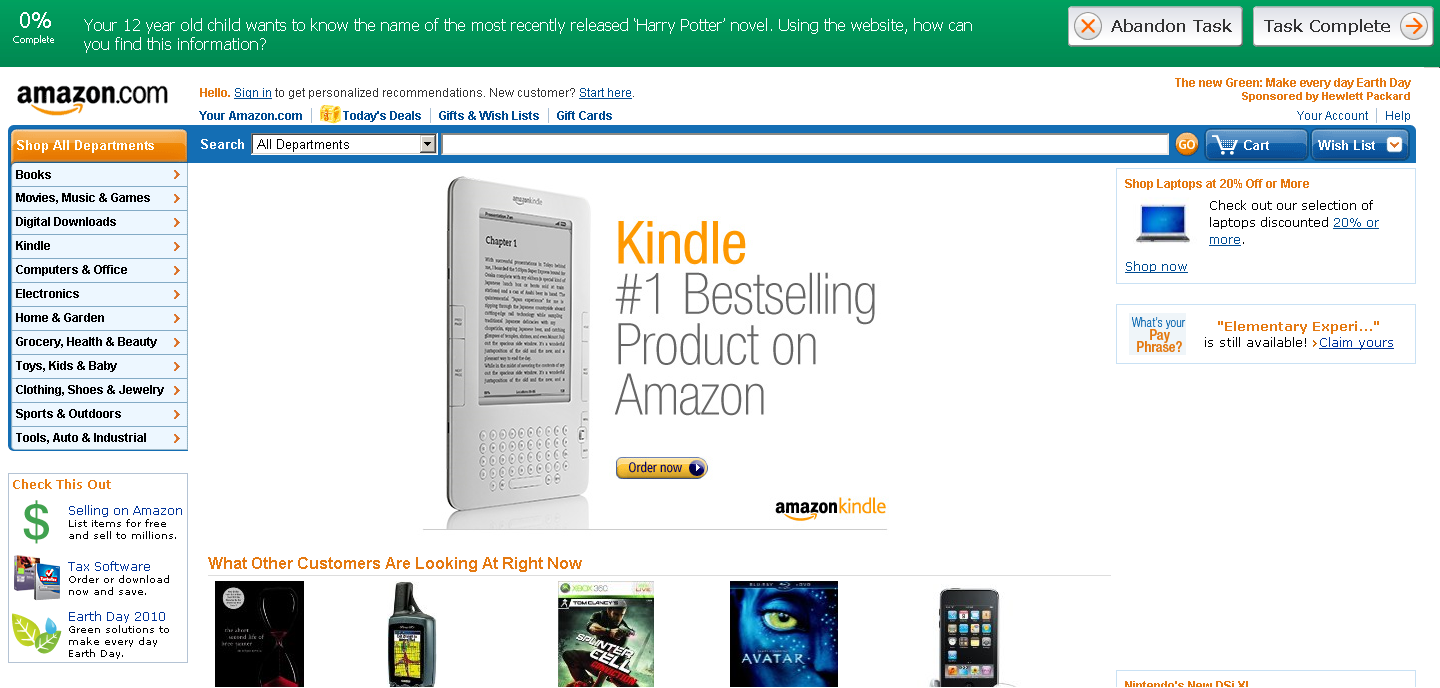1440x688 pixels.
Task: Click the Kindle Order now button
Action: (x=661, y=468)
